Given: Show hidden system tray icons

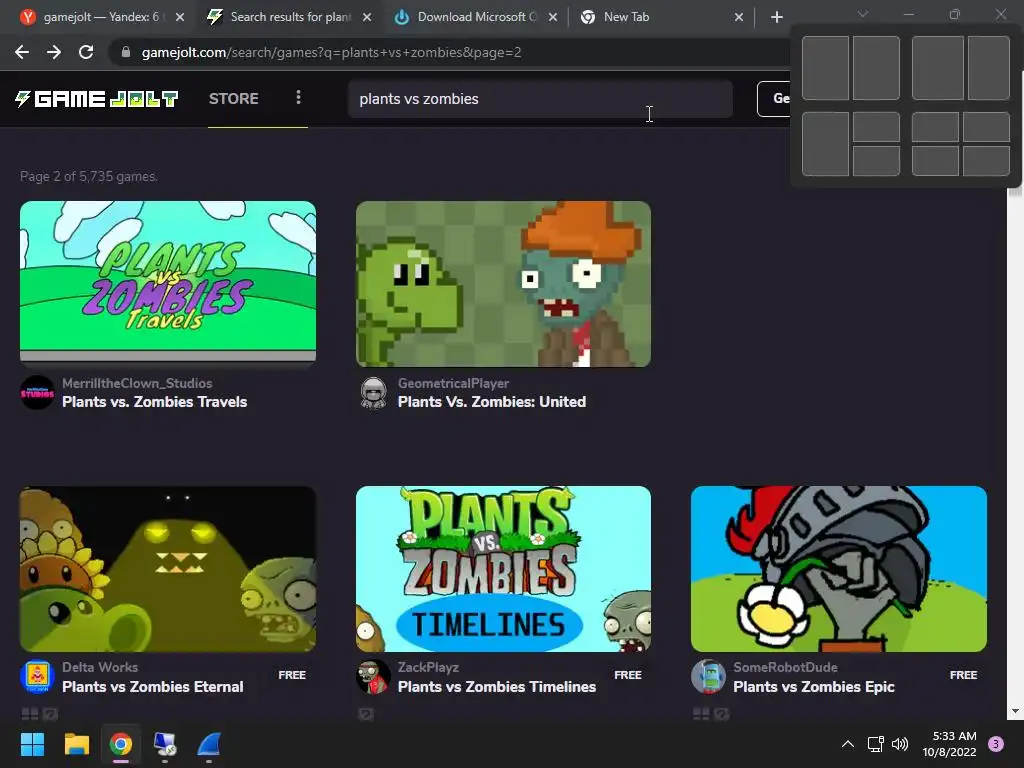Looking at the screenshot, I should [848, 744].
